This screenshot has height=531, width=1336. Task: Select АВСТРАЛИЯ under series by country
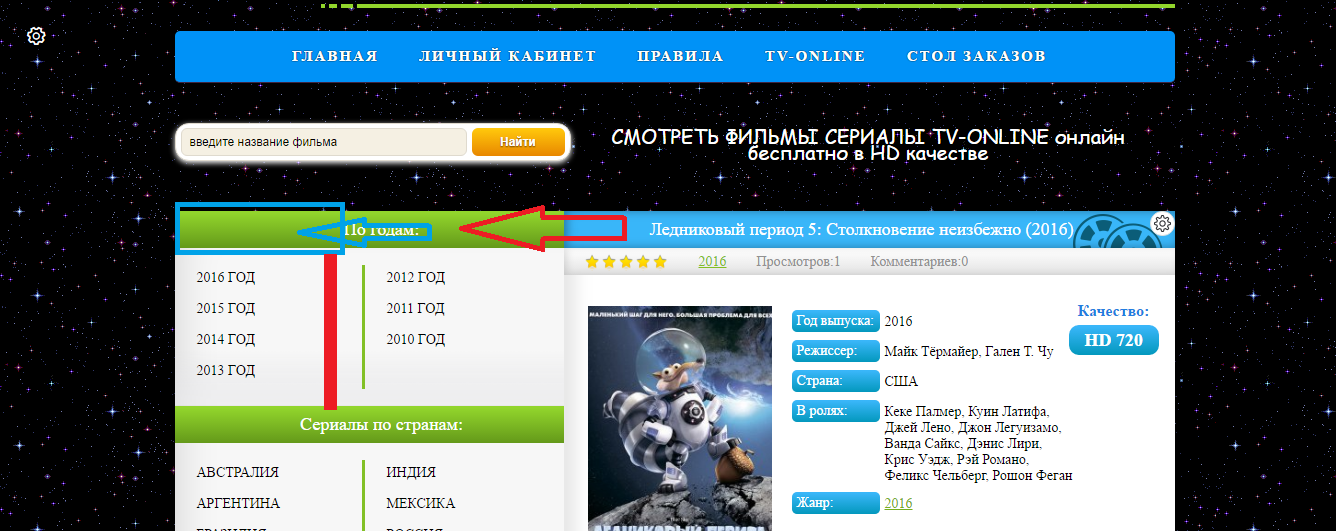pyautogui.click(x=238, y=473)
